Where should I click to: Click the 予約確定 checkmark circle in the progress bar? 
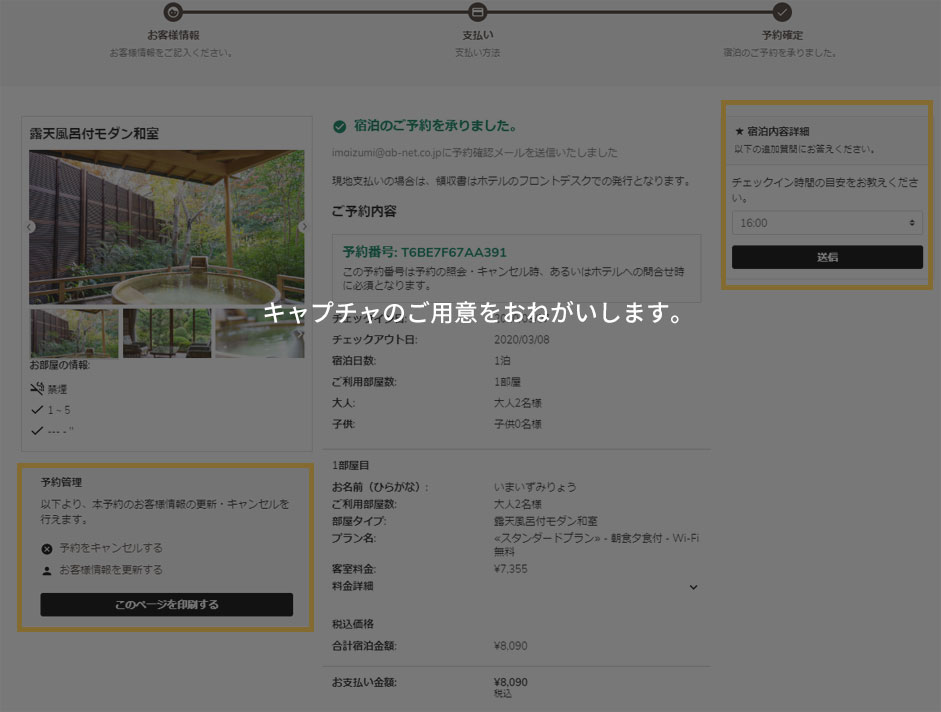coord(783,14)
